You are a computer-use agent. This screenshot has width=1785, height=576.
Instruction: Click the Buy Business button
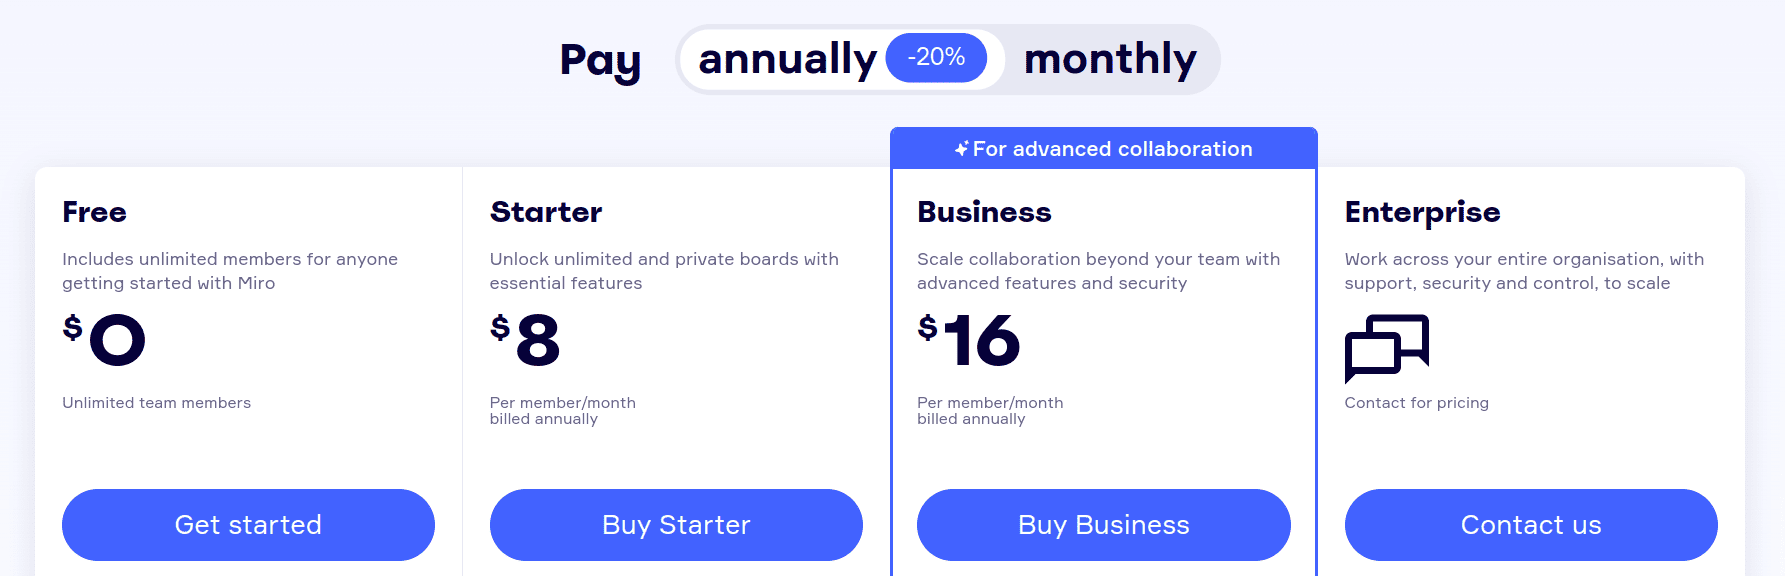click(x=1104, y=525)
